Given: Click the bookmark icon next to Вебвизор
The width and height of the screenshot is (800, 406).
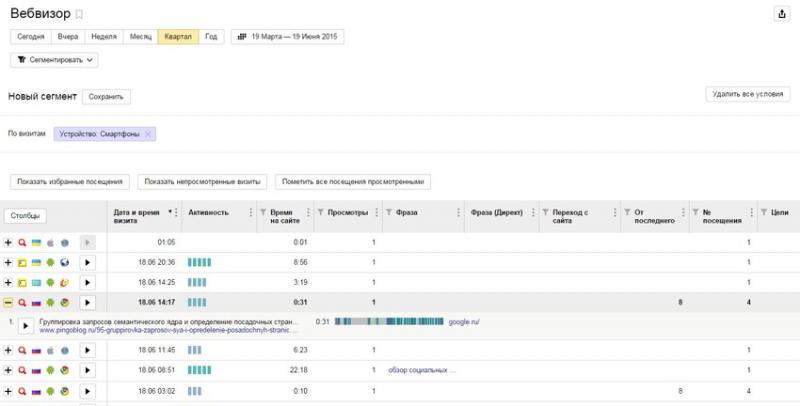Looking at the screenshot, I should click(x=80, y=14).
